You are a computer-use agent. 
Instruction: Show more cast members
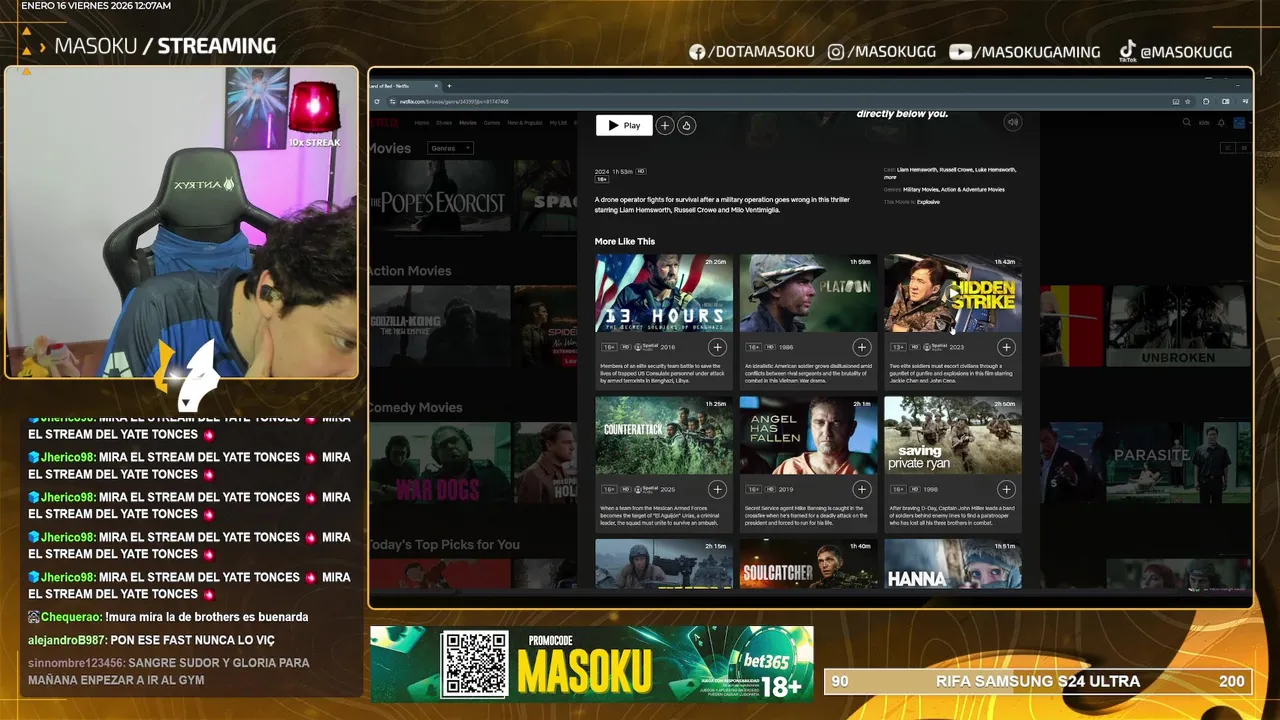[890, 177]
